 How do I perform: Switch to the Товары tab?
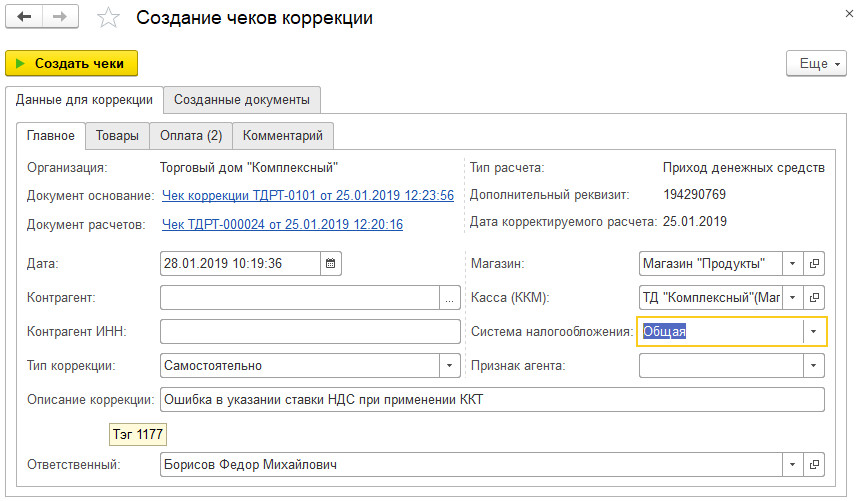pos(117,135)
